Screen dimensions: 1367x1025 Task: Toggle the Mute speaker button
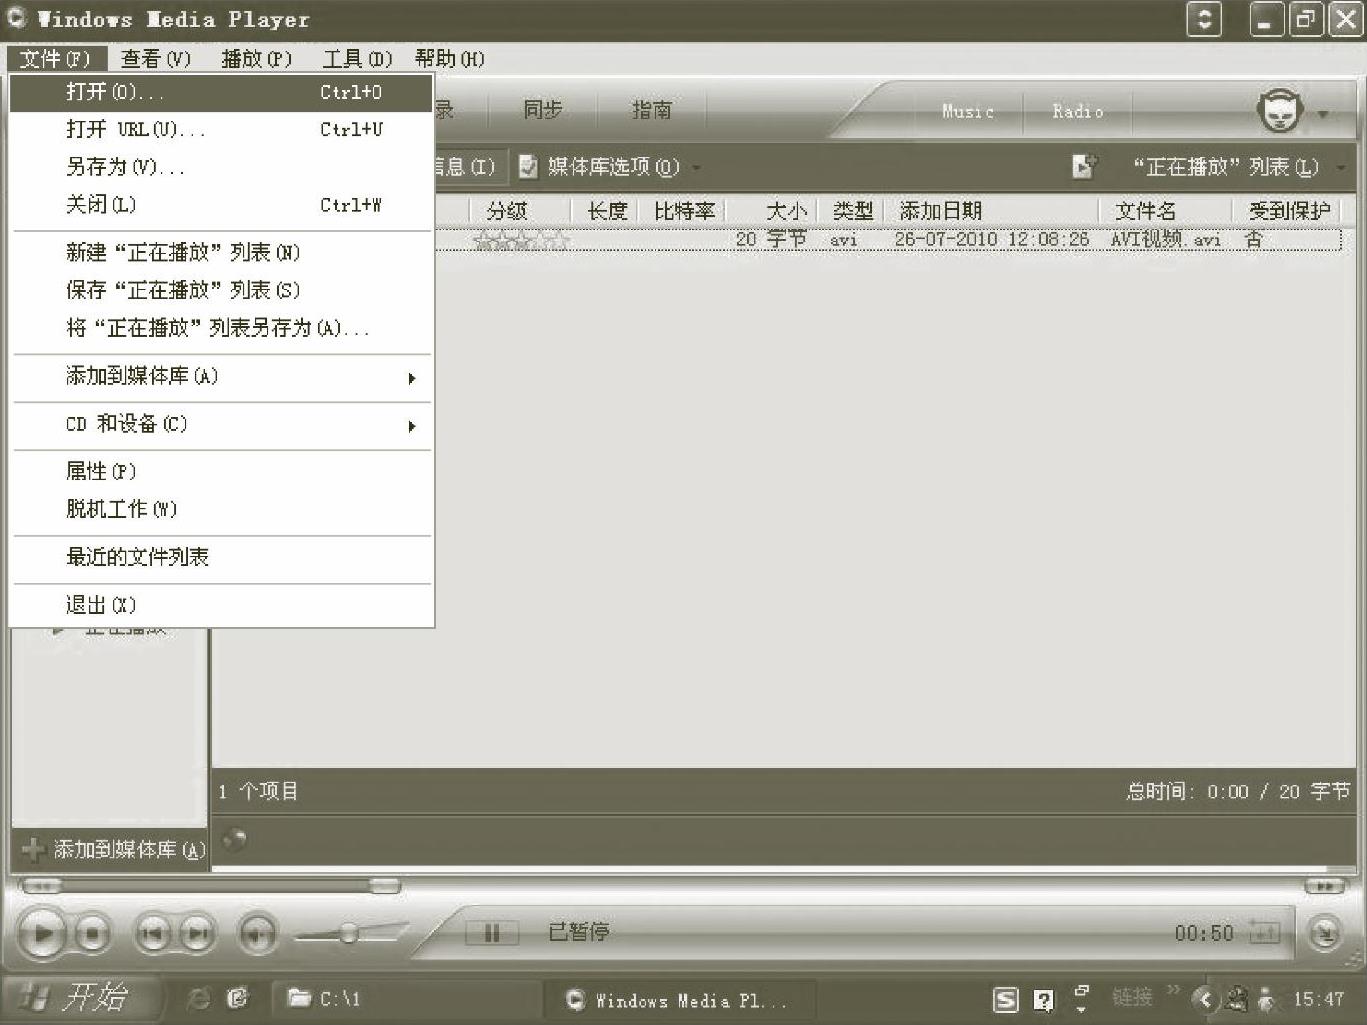click(257, 934)
